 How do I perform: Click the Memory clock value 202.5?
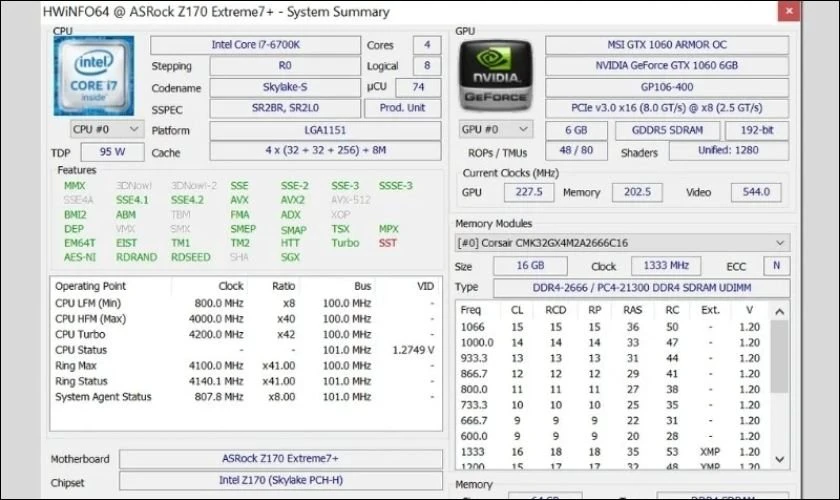[637, 192]
